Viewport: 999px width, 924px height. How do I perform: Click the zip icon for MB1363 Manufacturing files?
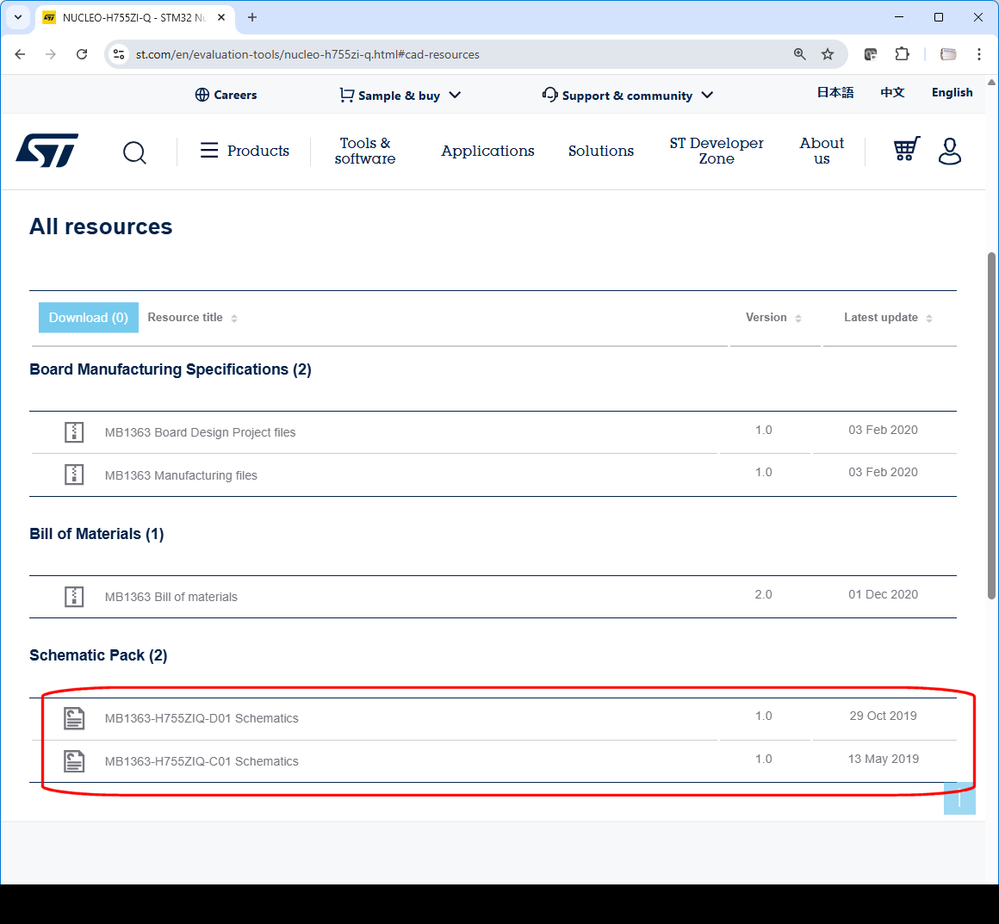pos(74,475)
